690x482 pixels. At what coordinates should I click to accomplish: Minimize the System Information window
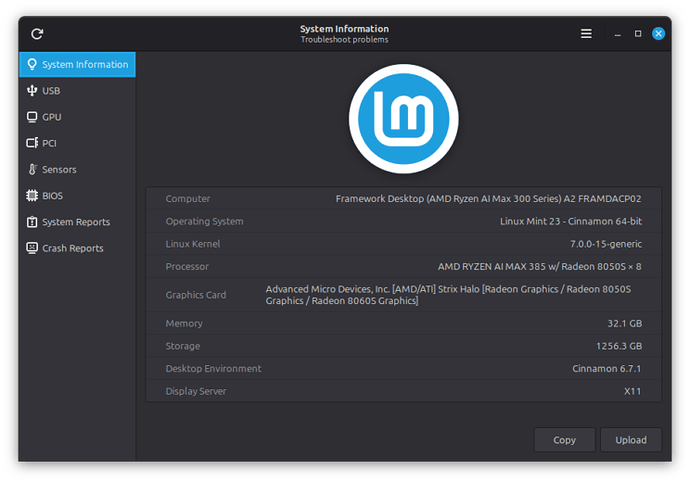coord(617,34)
